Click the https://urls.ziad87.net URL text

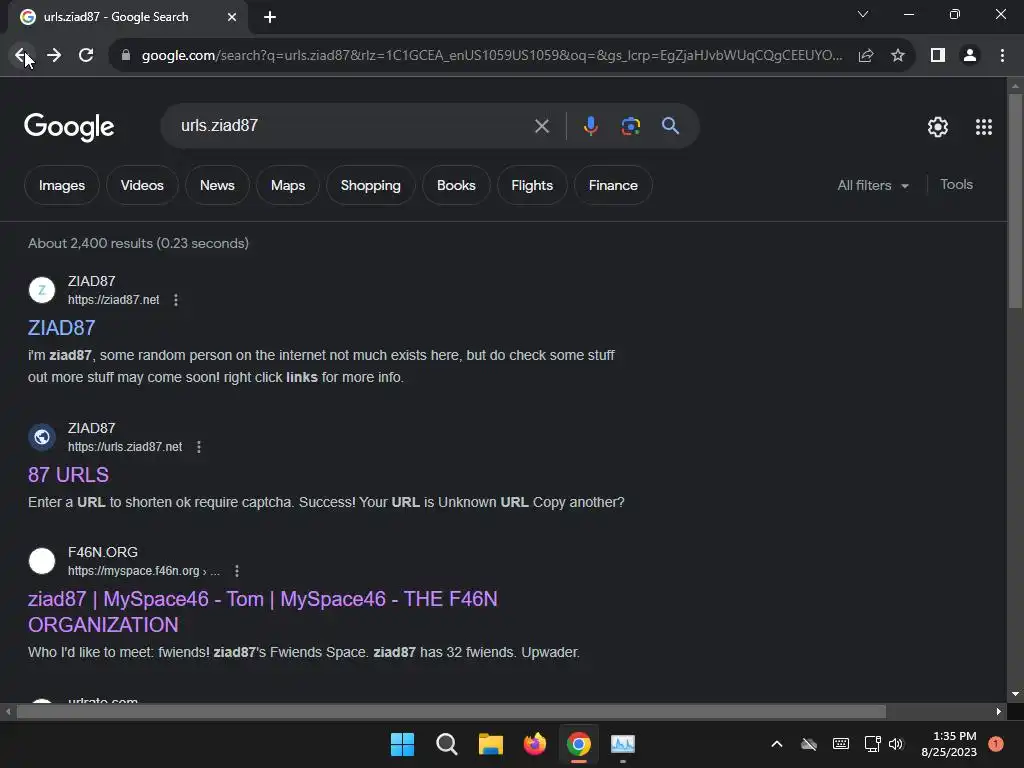[125, 447]
